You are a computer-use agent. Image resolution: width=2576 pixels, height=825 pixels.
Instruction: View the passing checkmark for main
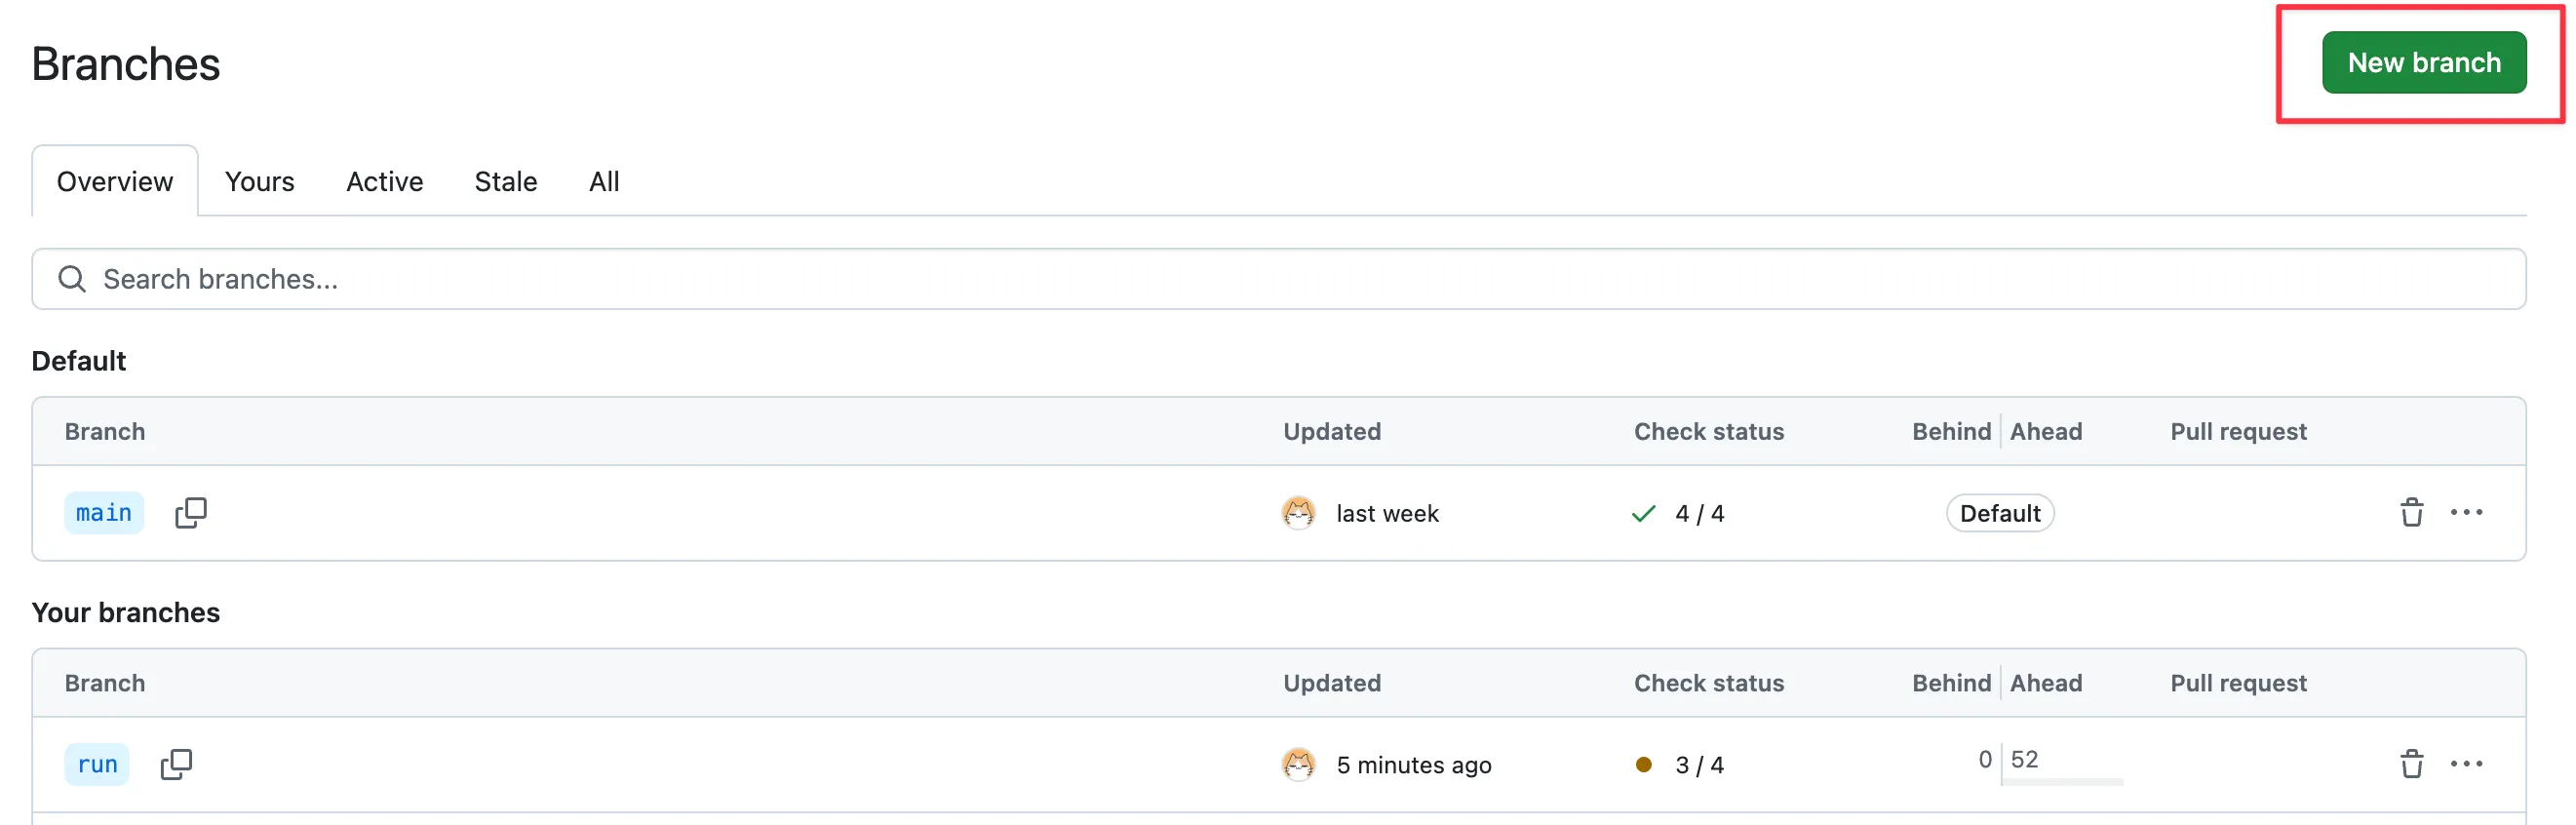coord(1643,514)
